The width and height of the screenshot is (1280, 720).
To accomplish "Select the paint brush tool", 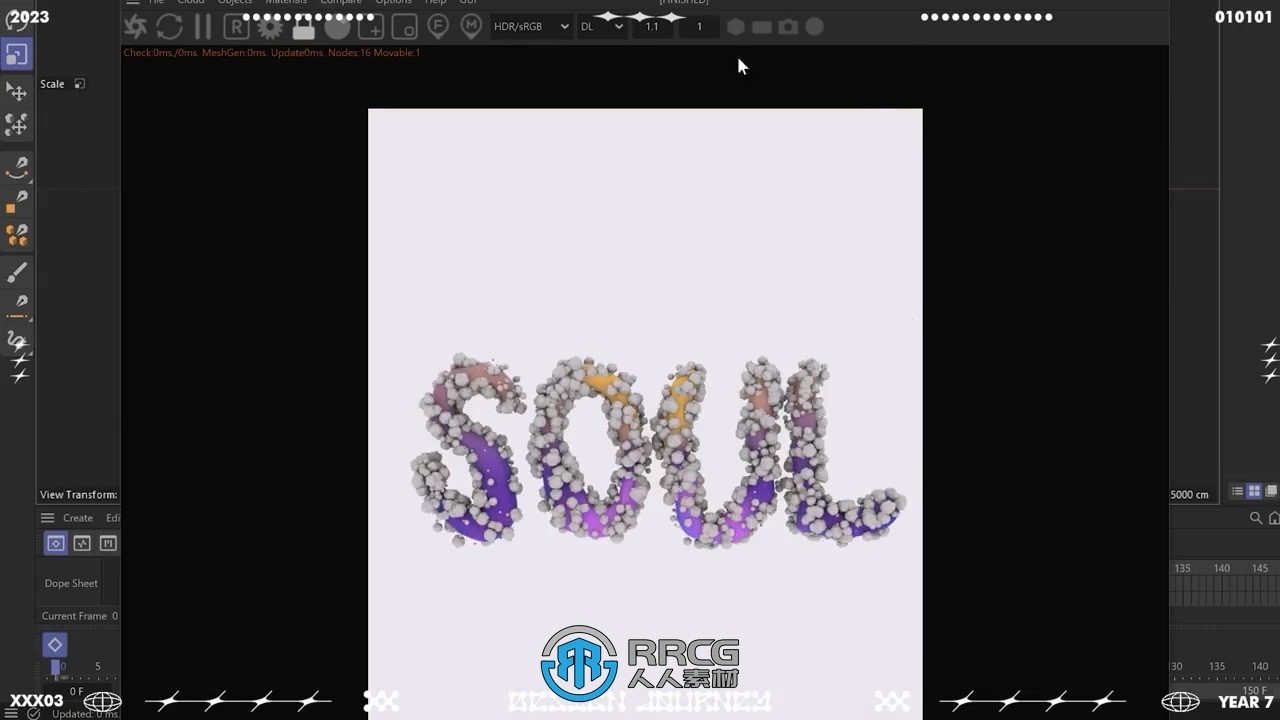I will (x=17, y=272).
